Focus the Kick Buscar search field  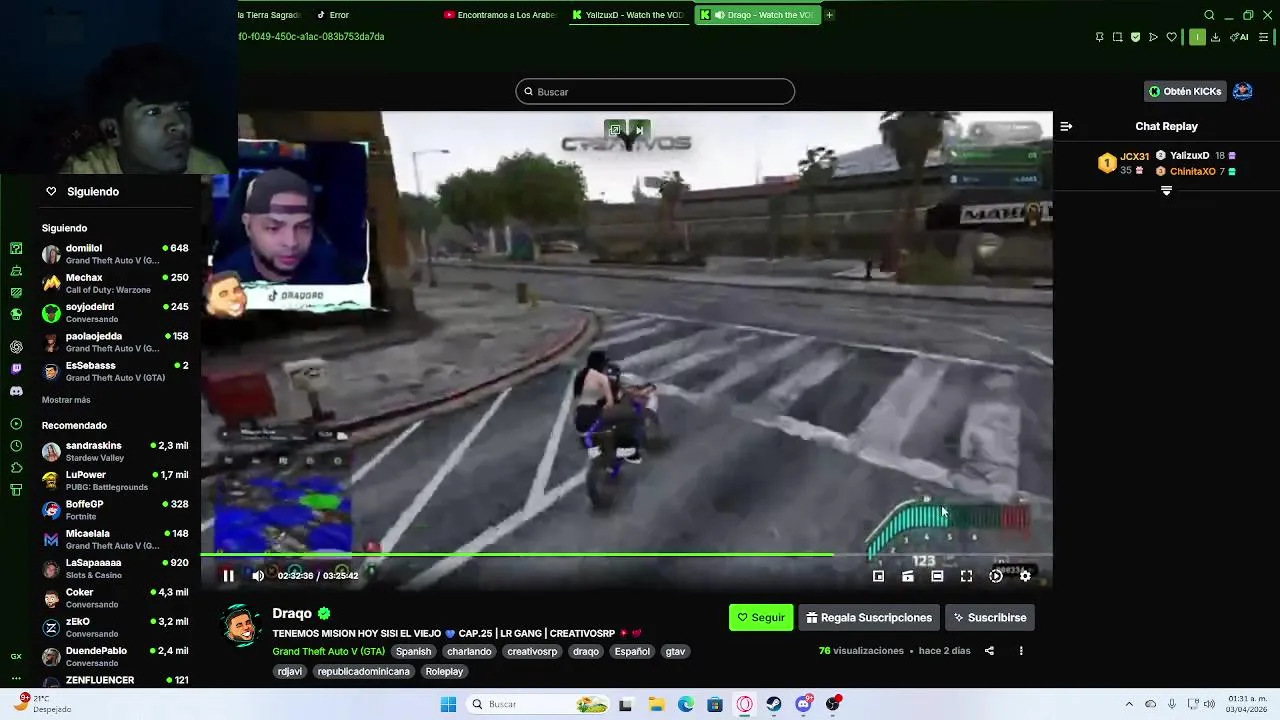point(655,92)
